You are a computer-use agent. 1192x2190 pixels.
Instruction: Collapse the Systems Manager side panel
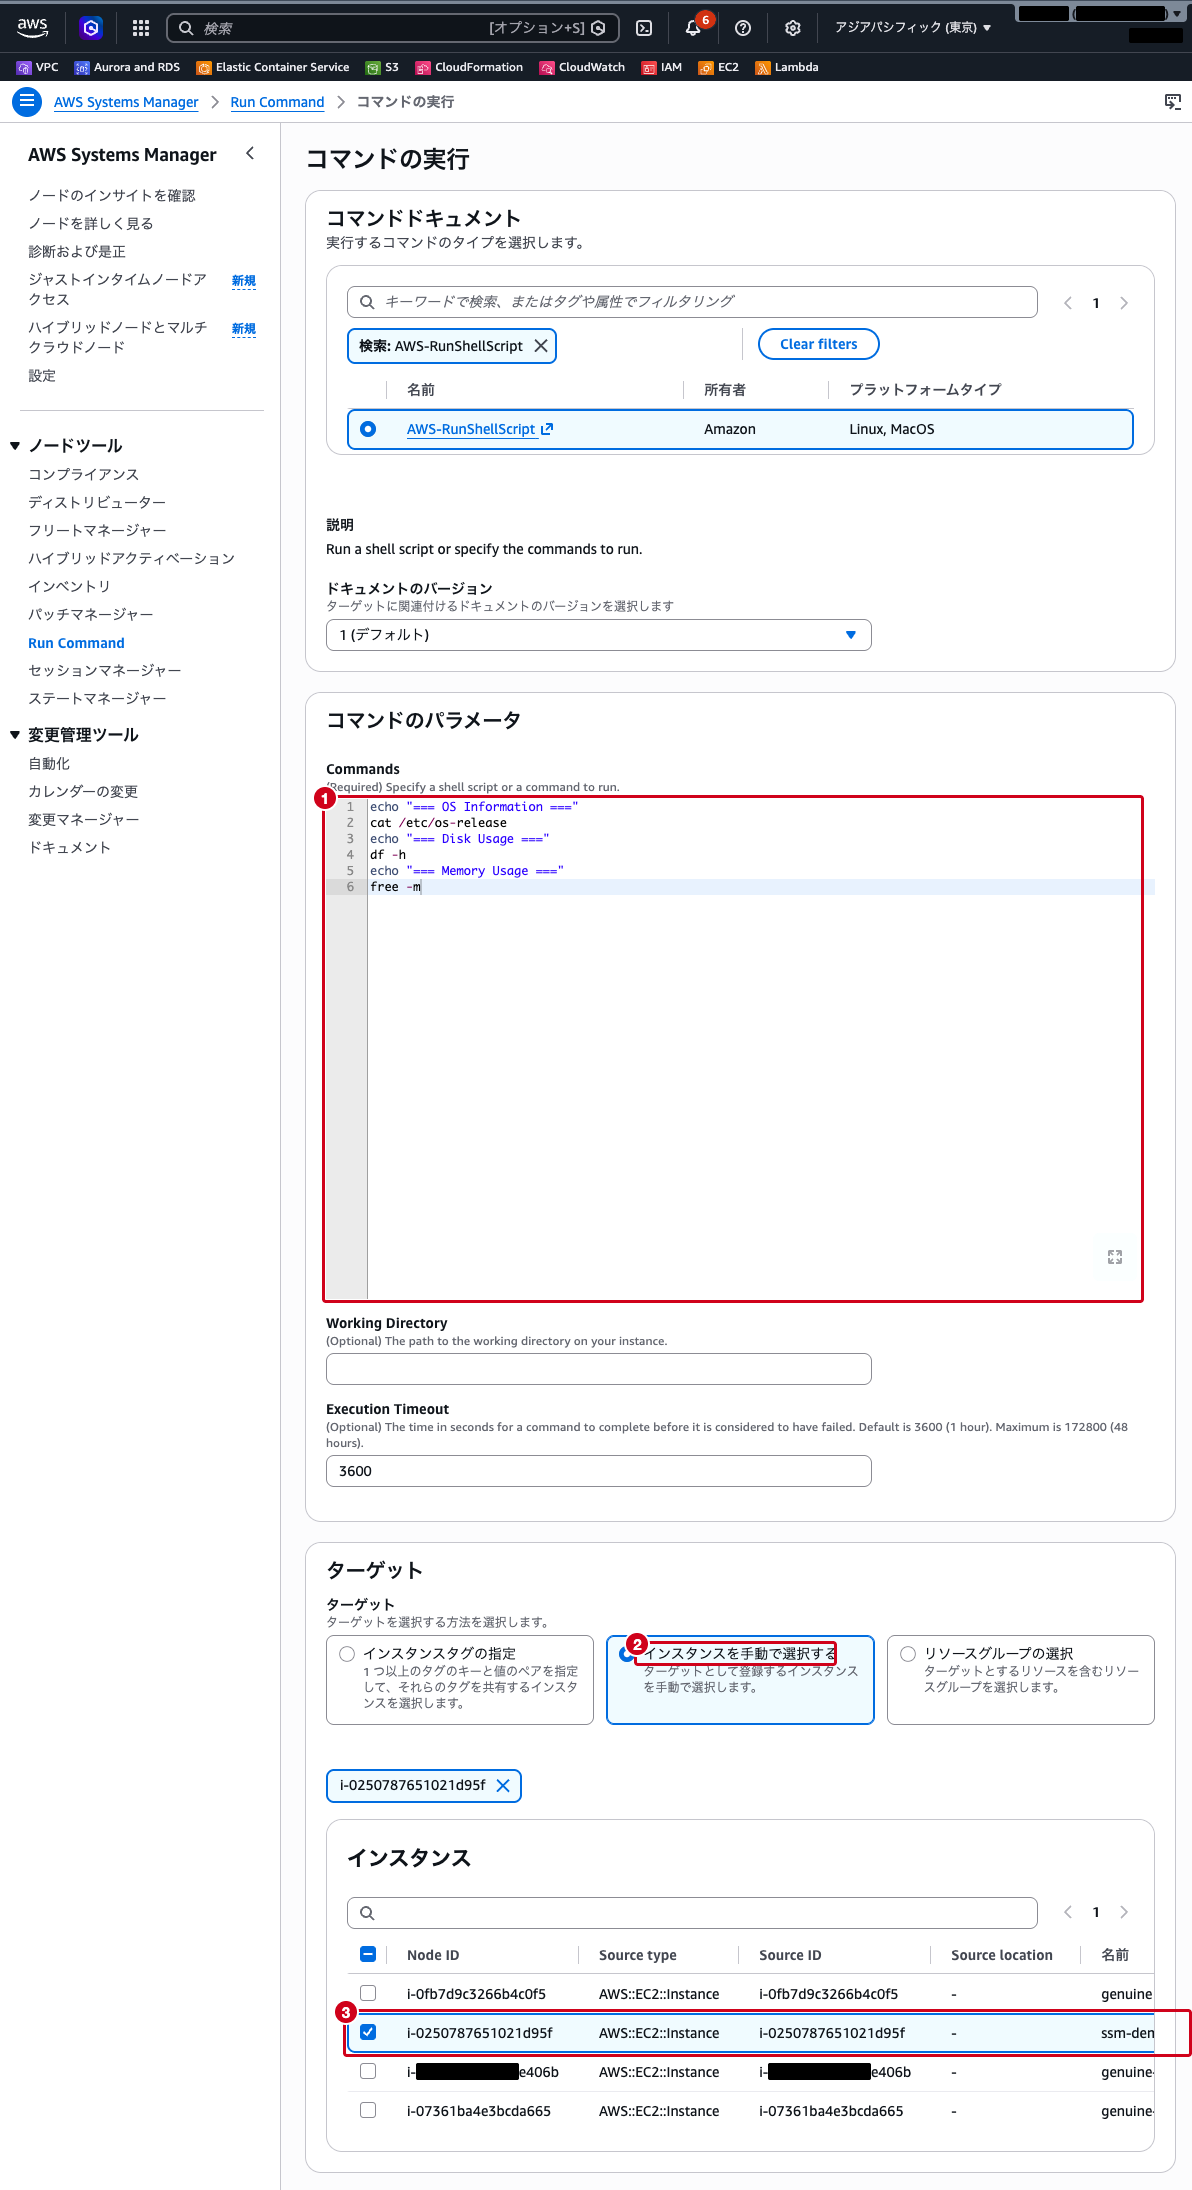tap(250, 153)
